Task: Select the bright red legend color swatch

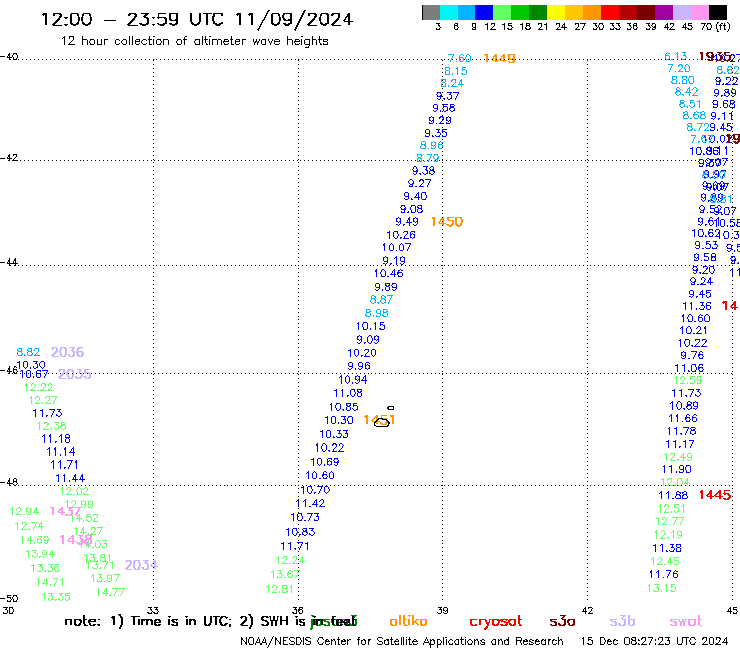Action: [610, 12]
